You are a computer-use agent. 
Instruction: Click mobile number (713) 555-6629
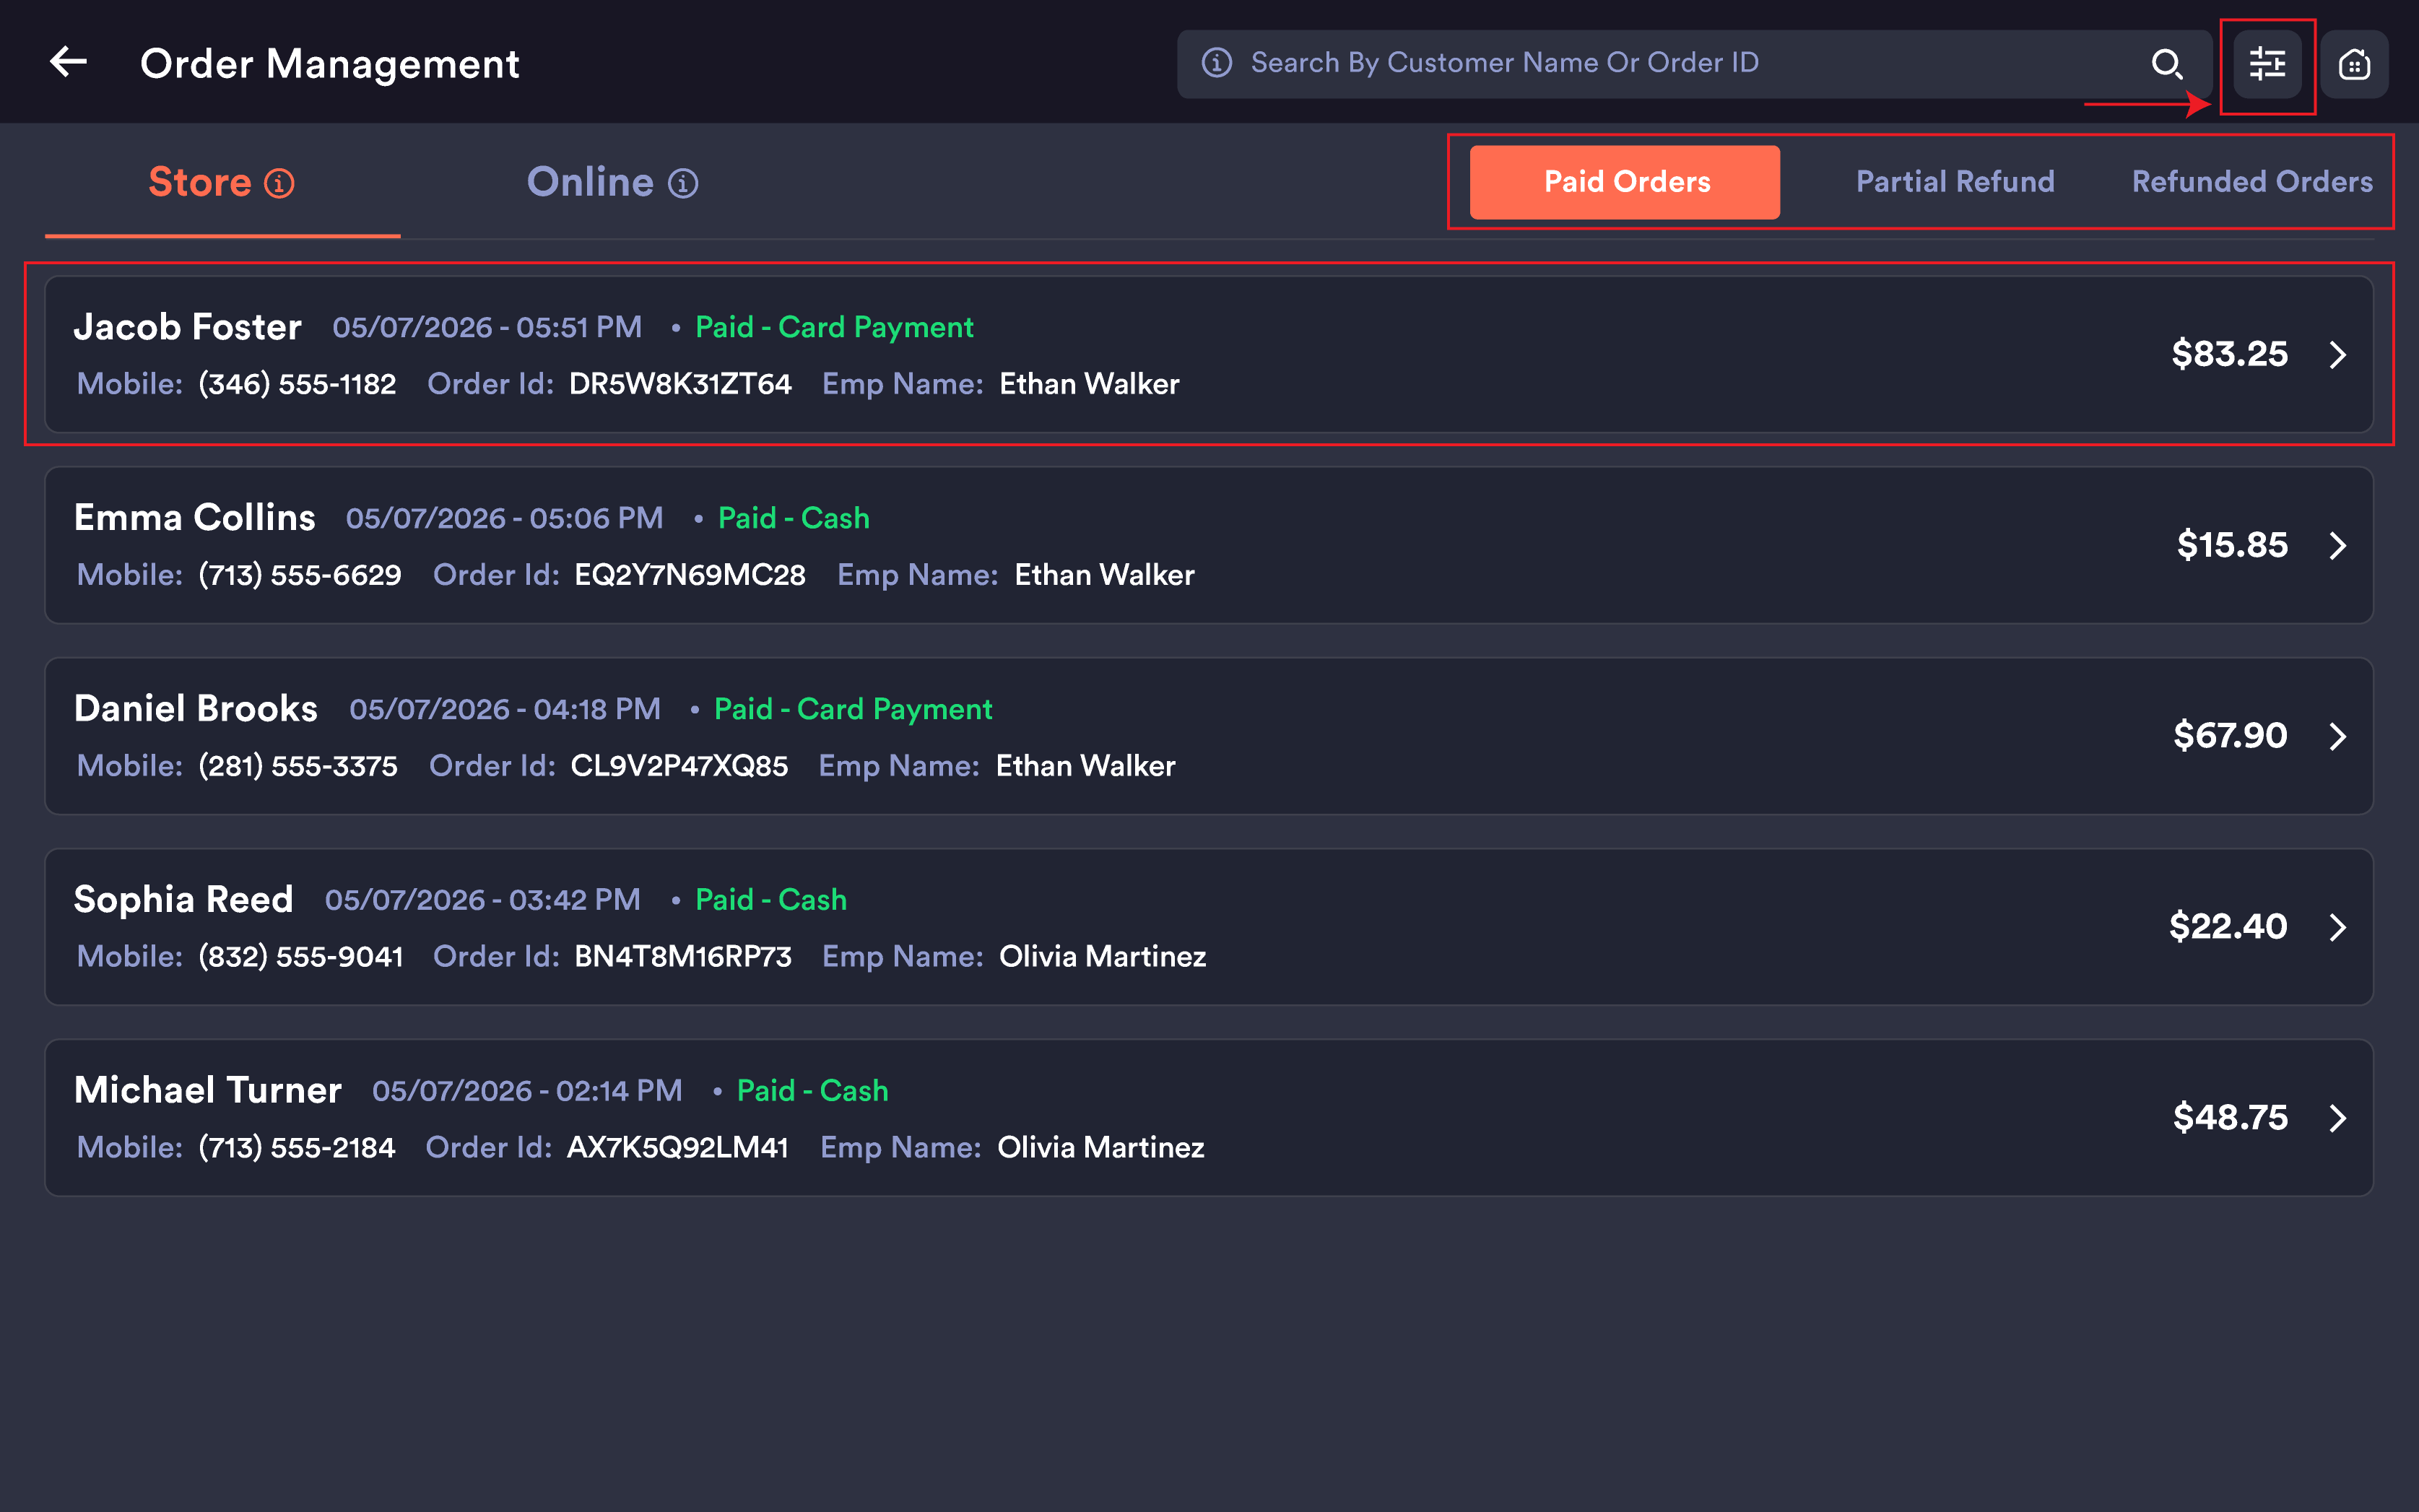[x=300, y=575]
